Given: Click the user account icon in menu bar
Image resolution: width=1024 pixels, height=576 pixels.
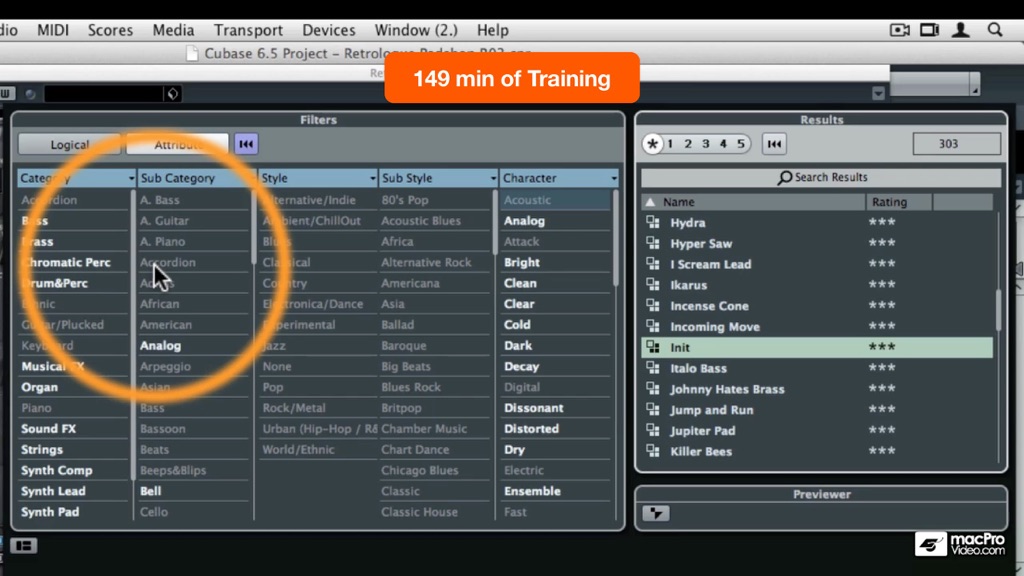Looking at the screenshot, I should pos(960,30).
